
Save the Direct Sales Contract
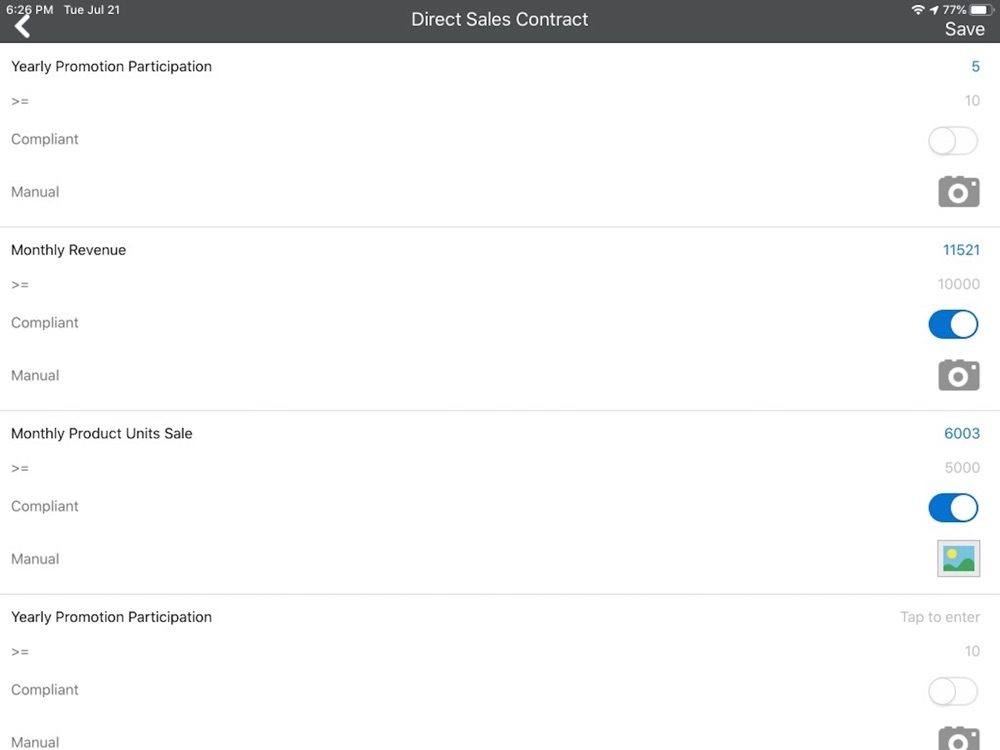click(x=964, y=29)
